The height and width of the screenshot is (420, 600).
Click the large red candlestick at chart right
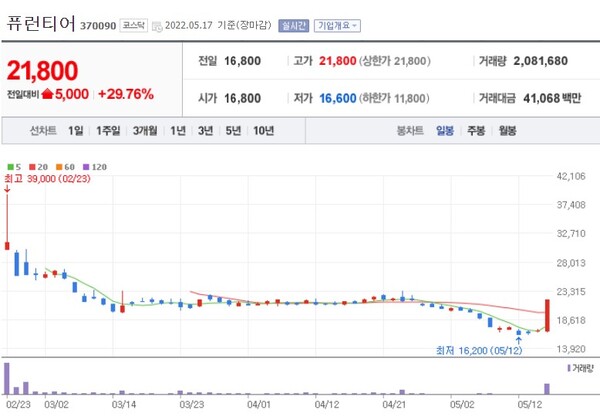(x=547, y=316)
